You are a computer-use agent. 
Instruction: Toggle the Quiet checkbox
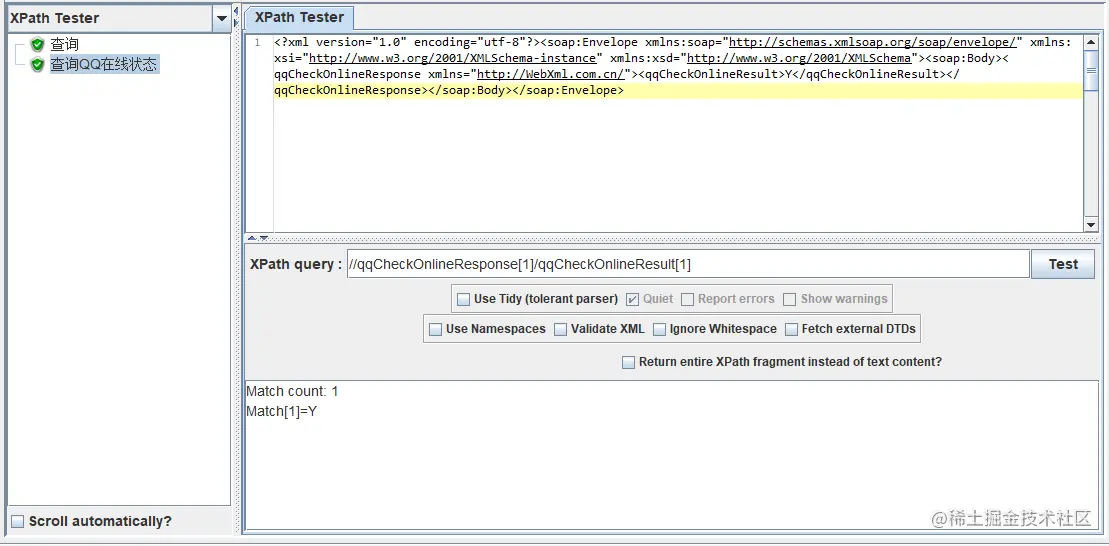(632, 299)
